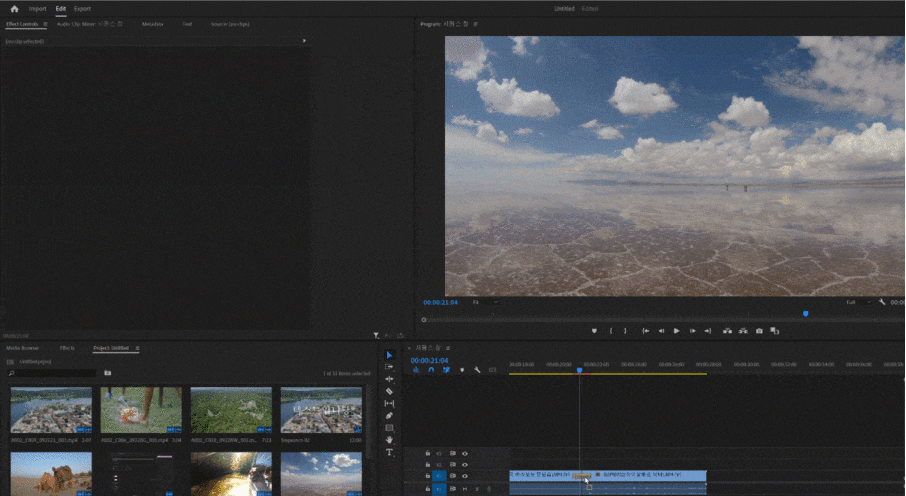Create a new bin in Project panel
This screenshot has width=906, height=496.
coord(107,373)
